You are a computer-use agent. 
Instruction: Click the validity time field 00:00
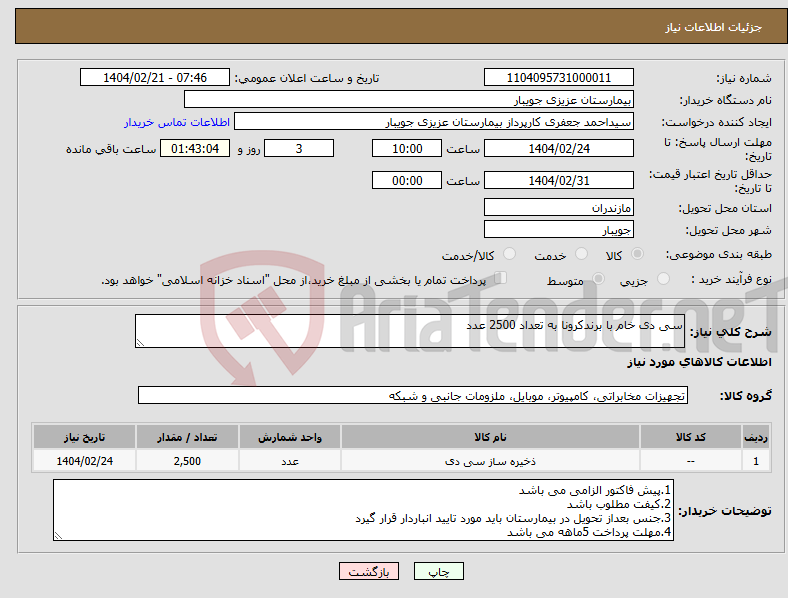(x=407, y=180)
